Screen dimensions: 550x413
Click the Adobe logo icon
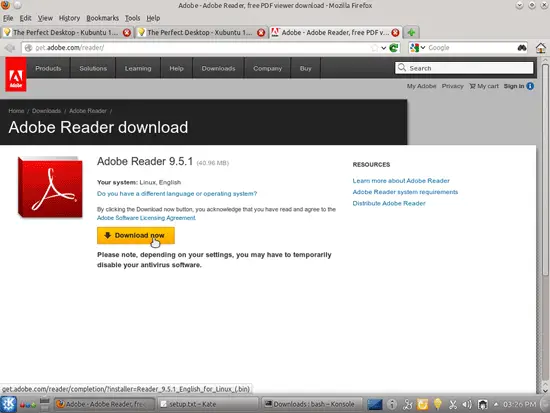[x=16, y=74]
